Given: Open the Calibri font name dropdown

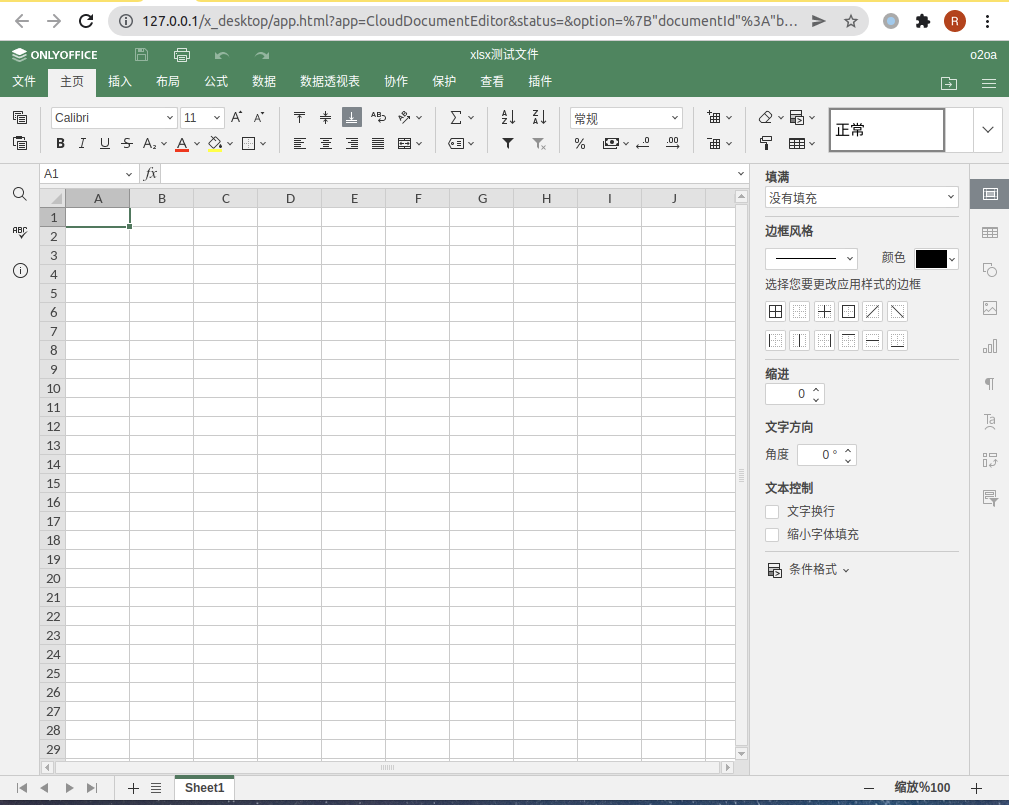Looking at the screenshot, I should click(114, 118).
